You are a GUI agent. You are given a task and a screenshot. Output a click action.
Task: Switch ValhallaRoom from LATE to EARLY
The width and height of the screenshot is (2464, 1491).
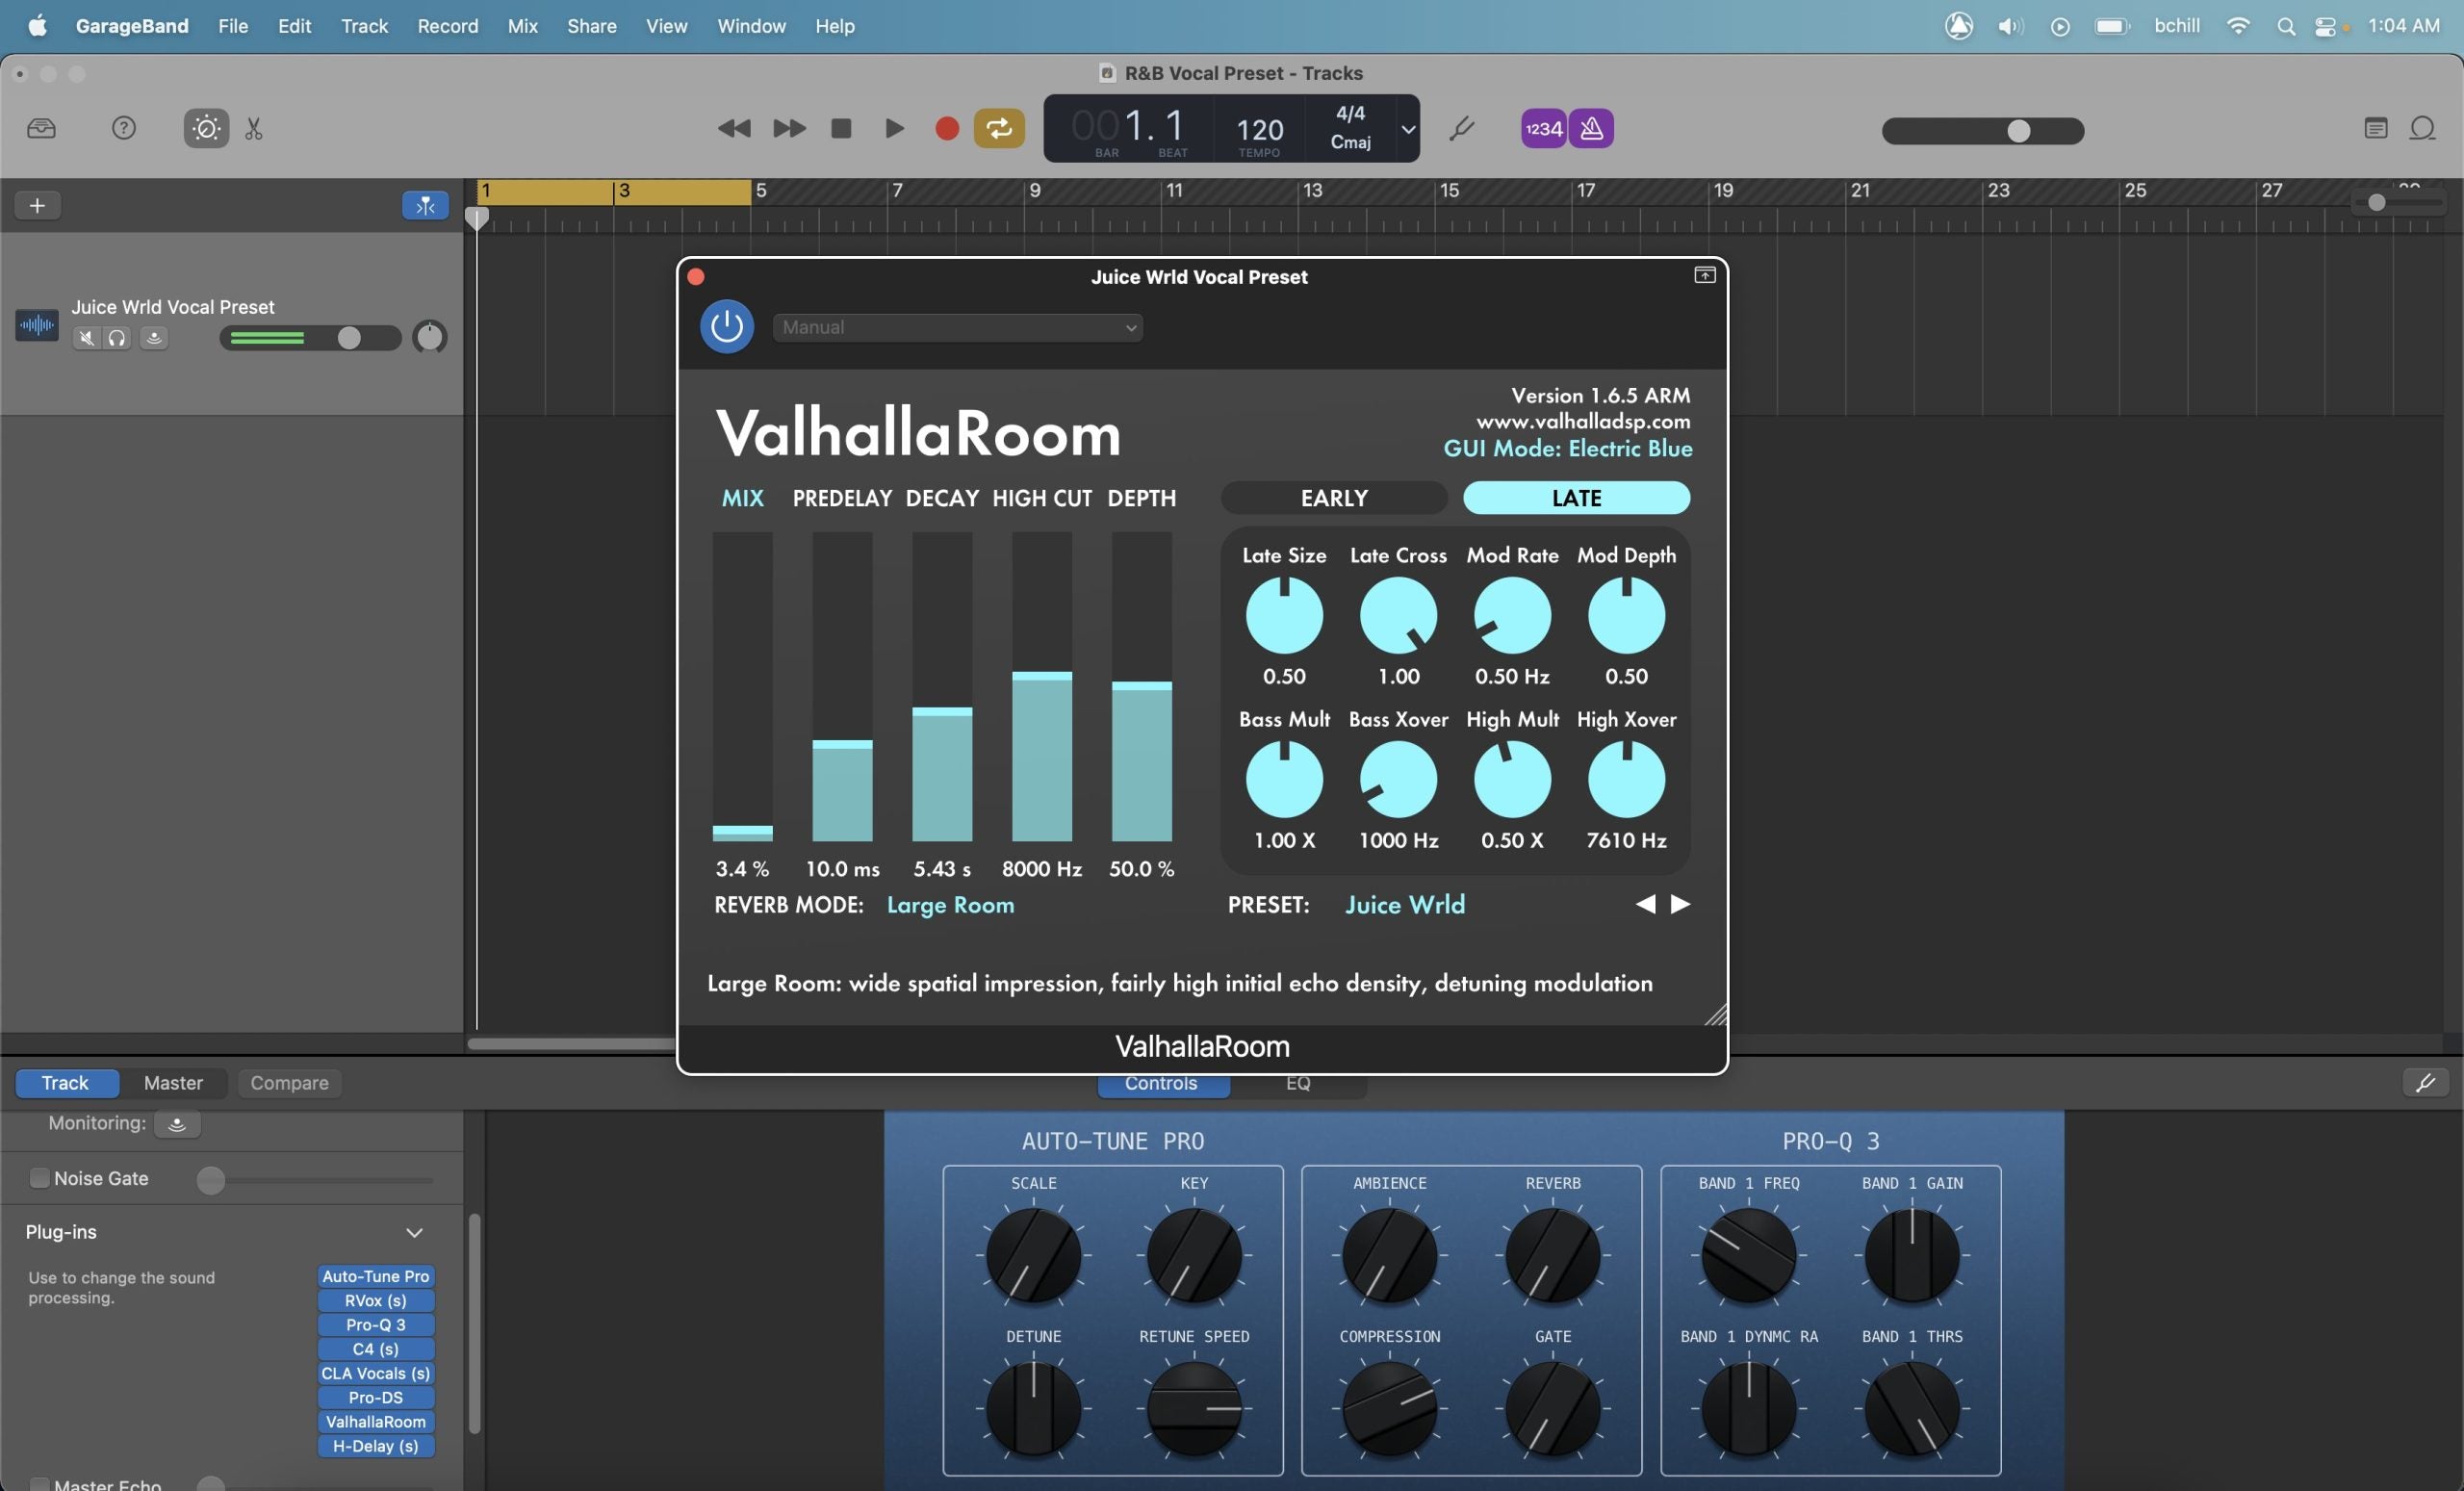coord(1333,497)
